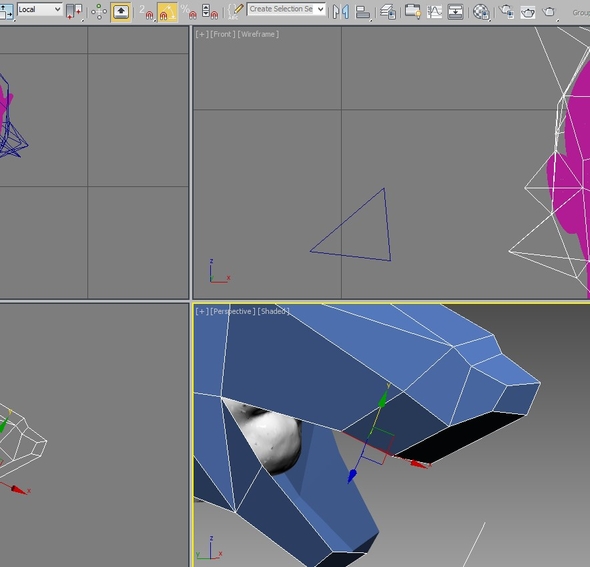Open the Manage Layers dialog
The height and width of the screenshot is (567, 590).
(388, 12)
